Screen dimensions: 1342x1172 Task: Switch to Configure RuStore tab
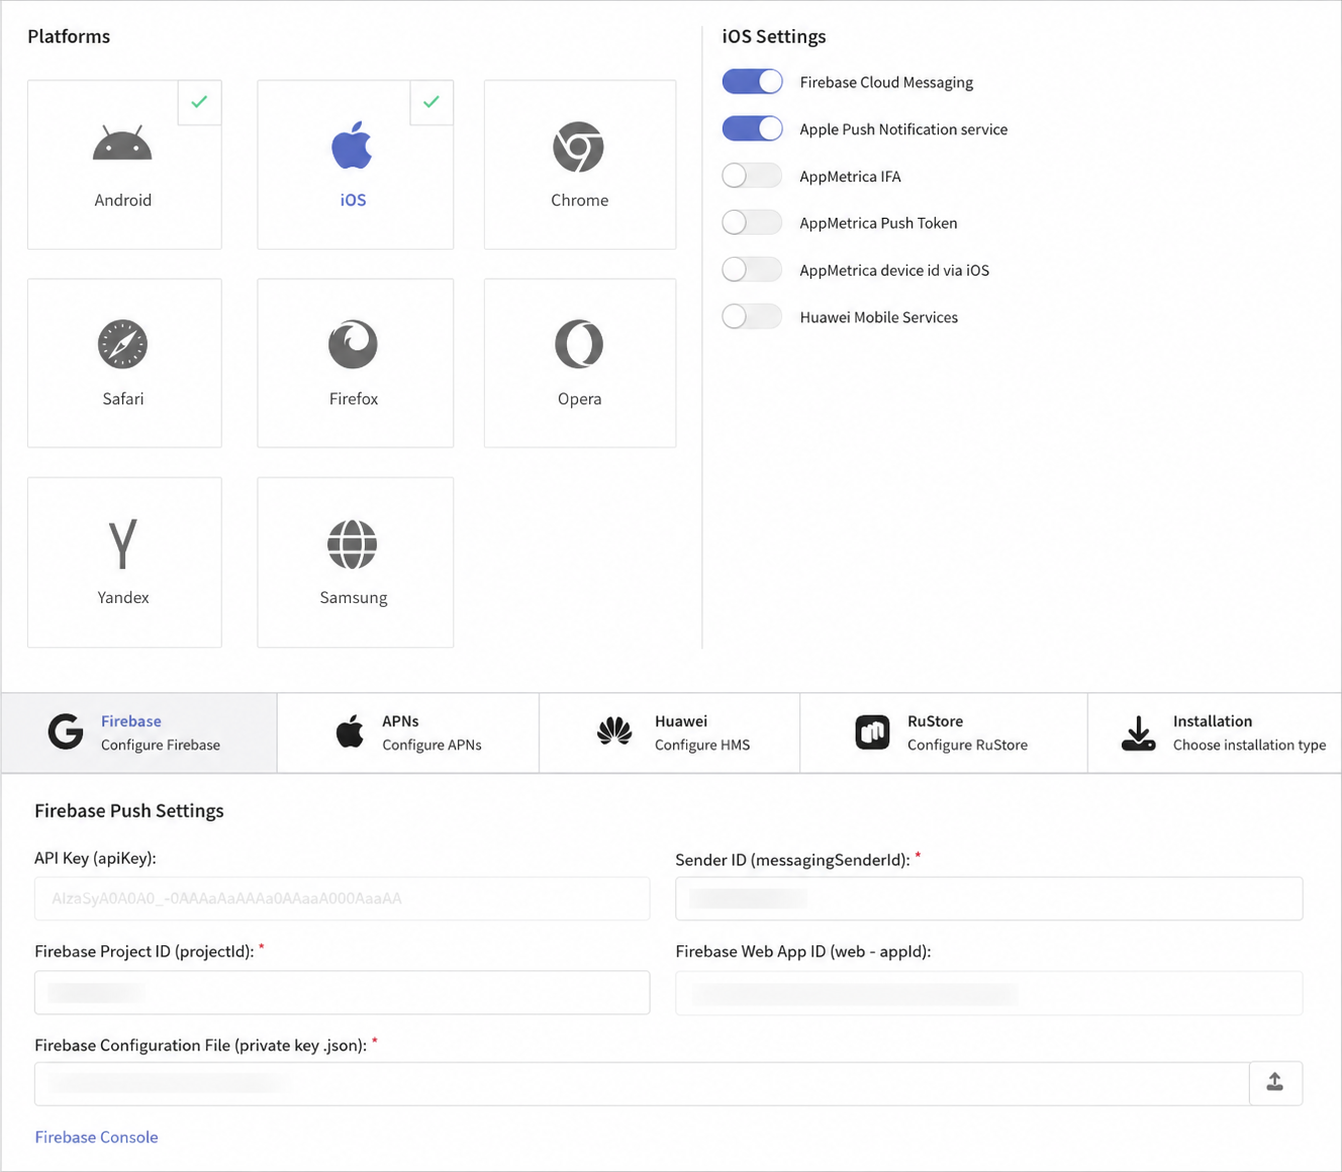(x=944, y=733)
